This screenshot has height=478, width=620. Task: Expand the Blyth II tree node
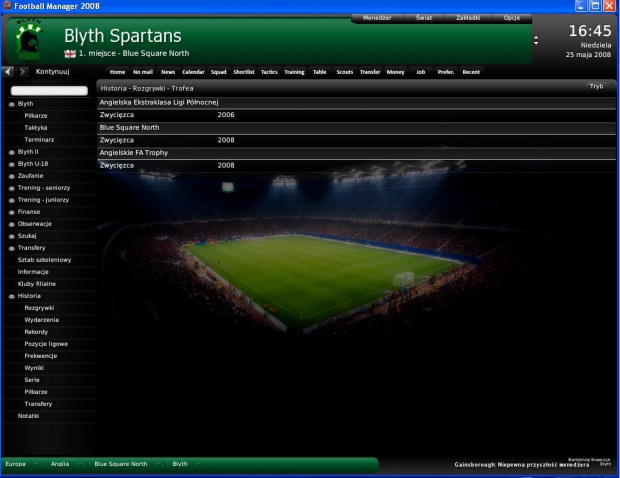click(12, 152)
